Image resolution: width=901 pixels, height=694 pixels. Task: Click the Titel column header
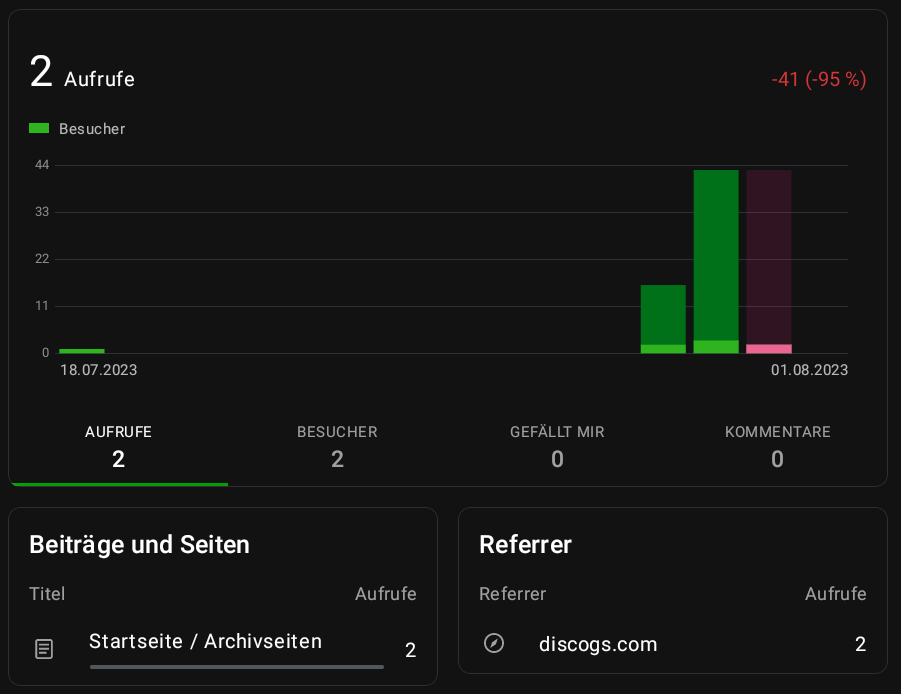[47, 594]
